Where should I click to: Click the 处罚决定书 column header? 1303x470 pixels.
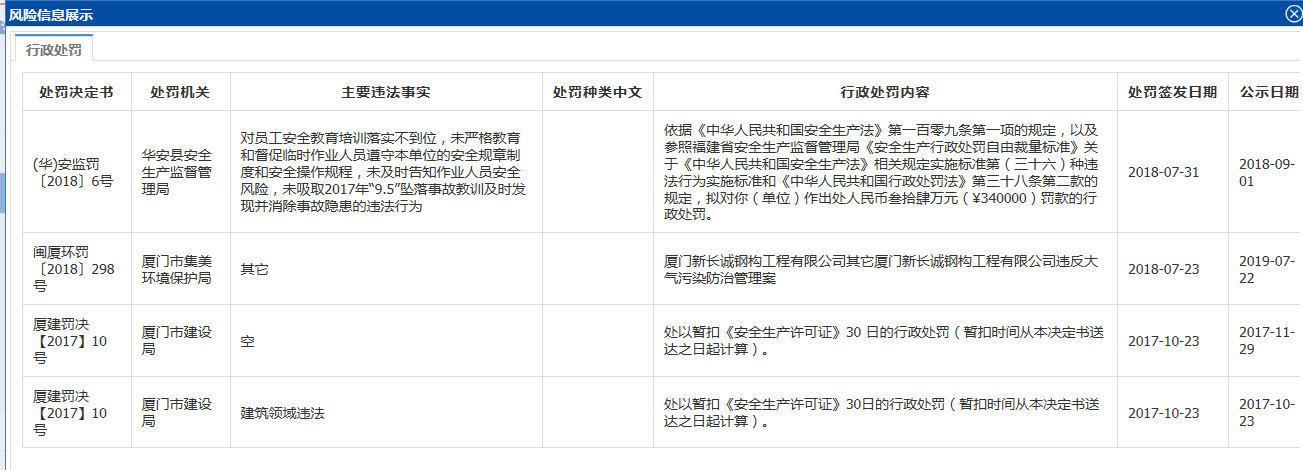point(77,92)
